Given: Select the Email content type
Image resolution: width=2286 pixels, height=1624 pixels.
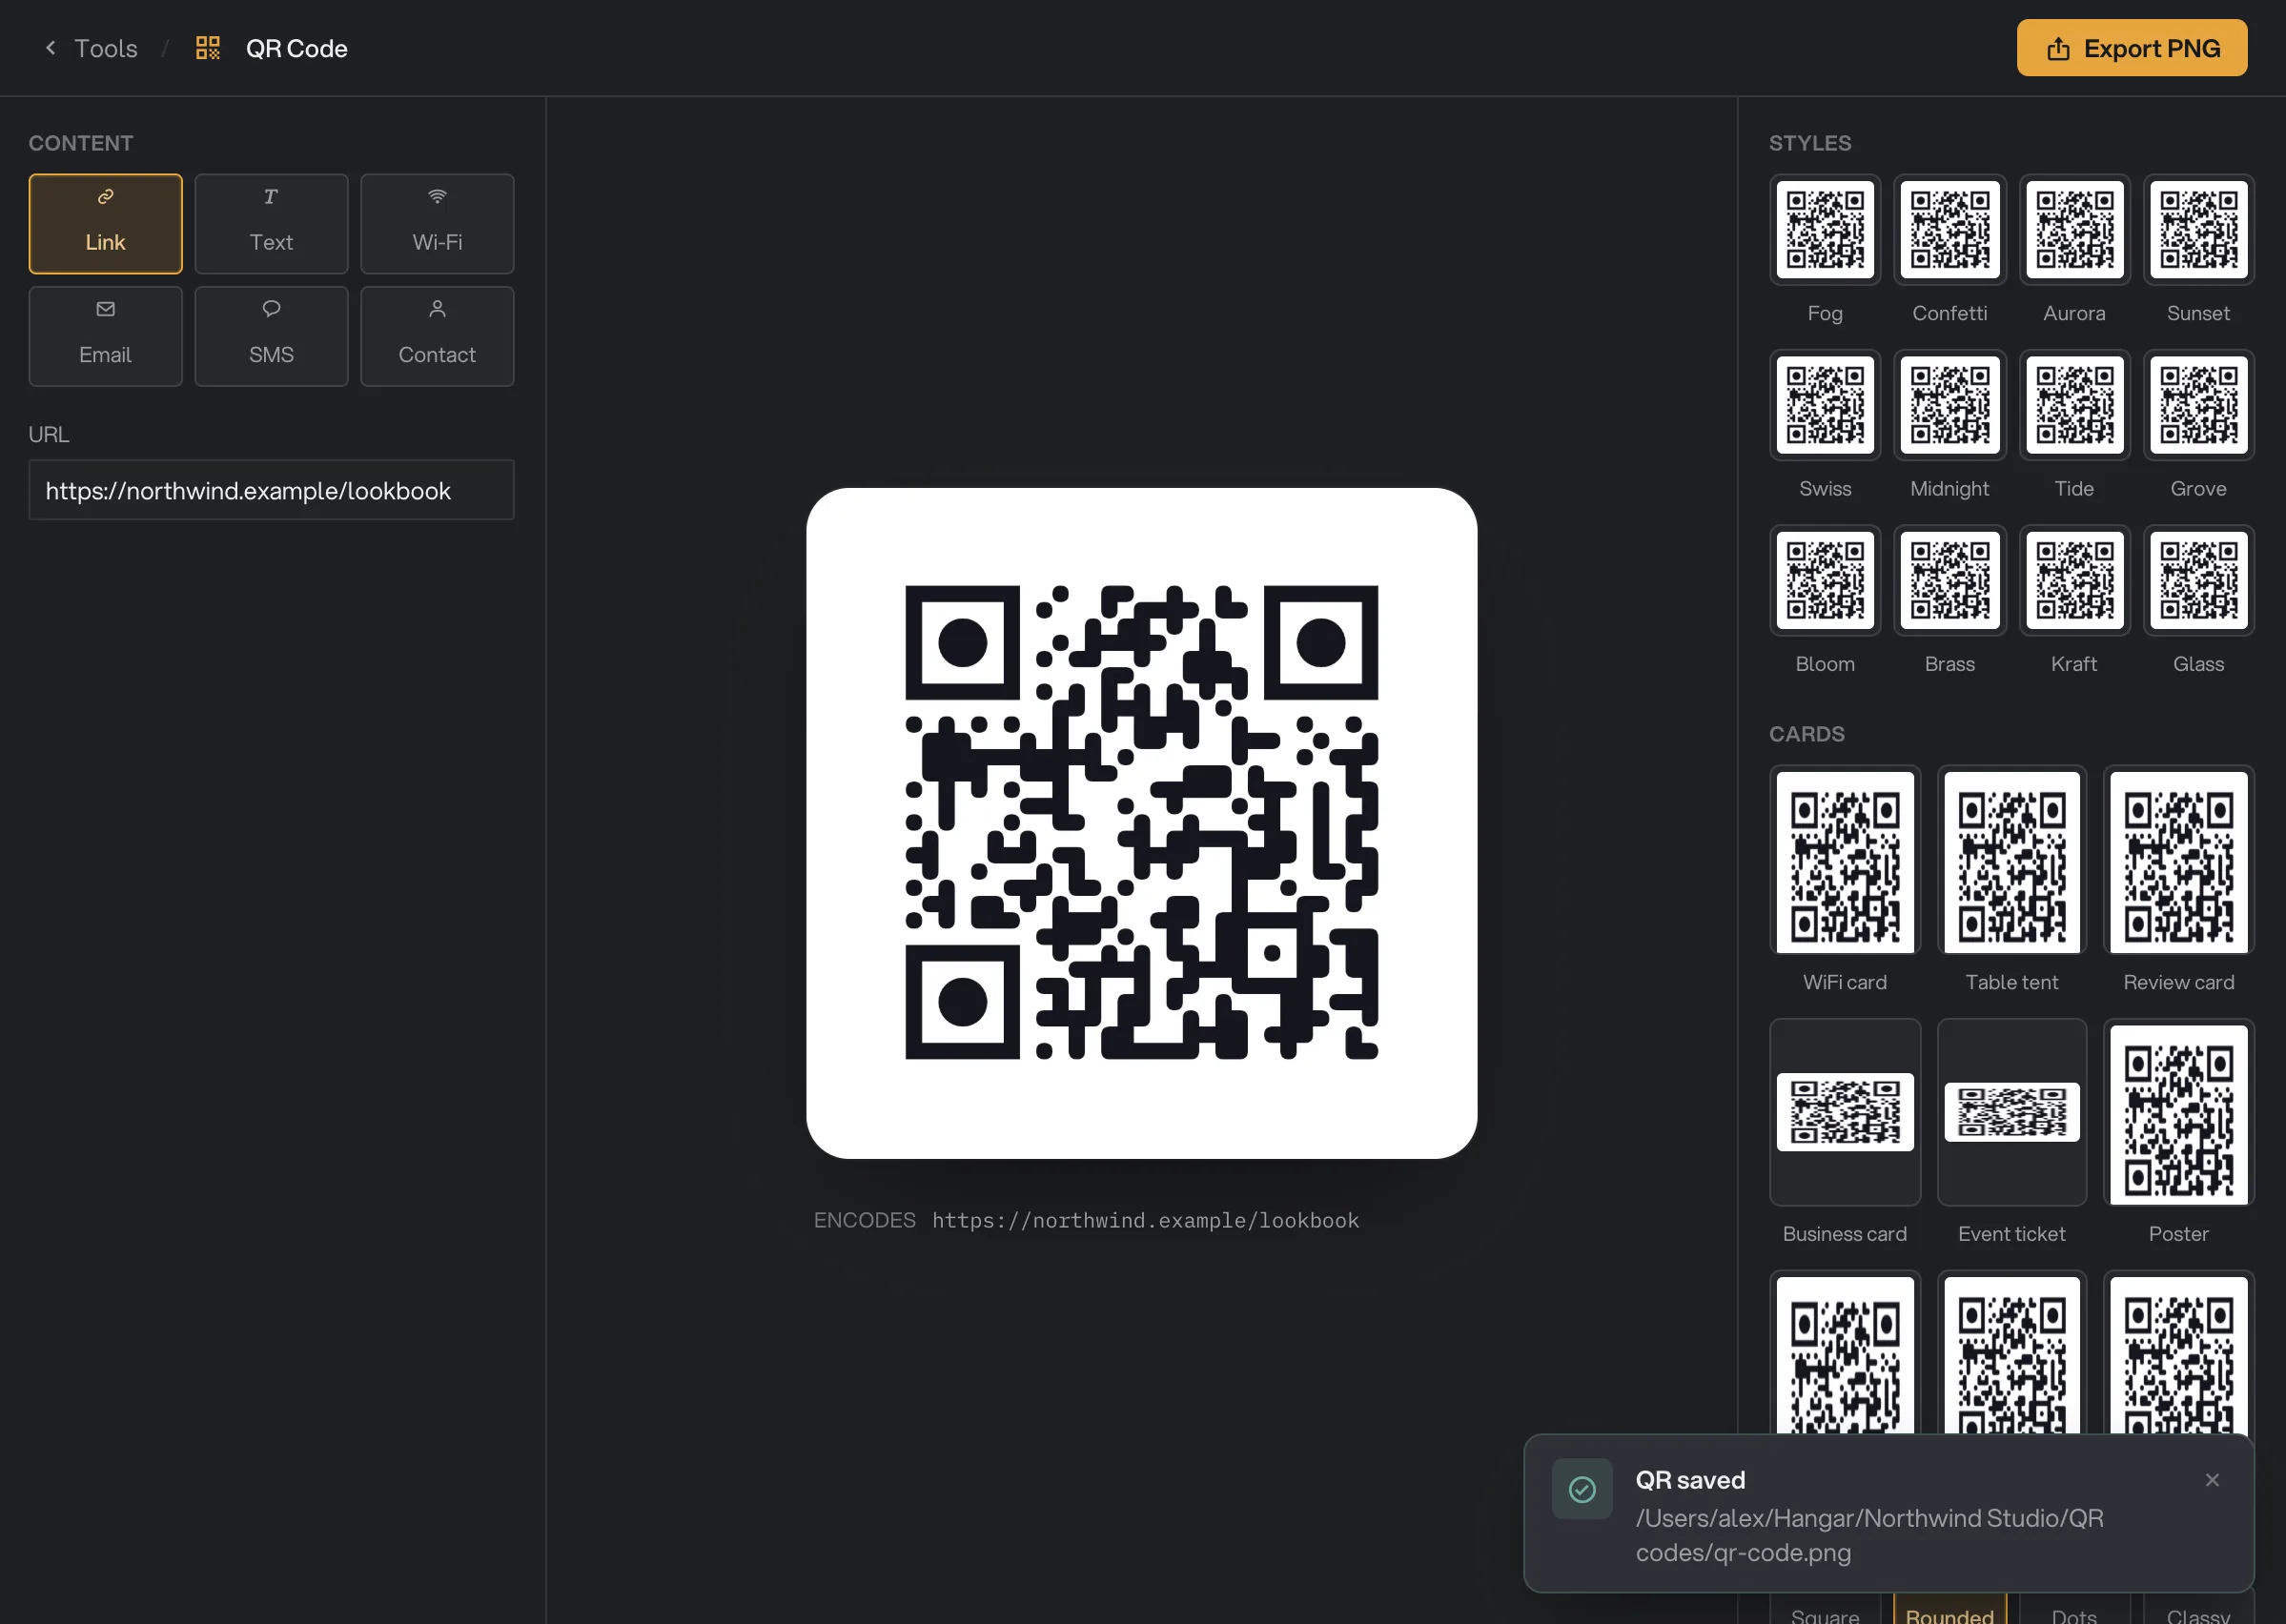Looking at the screenshot, I should (105, 336).
